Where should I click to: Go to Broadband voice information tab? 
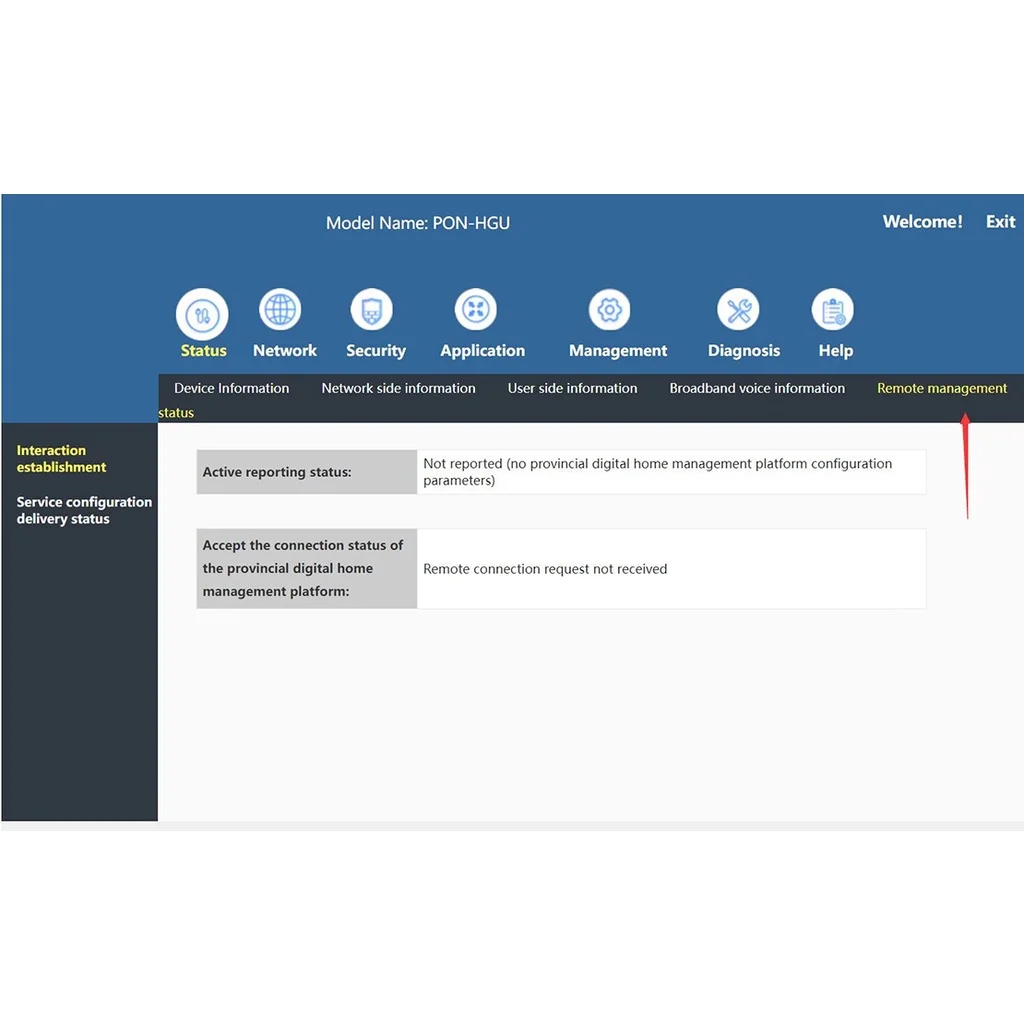click(x=757, y=388)
